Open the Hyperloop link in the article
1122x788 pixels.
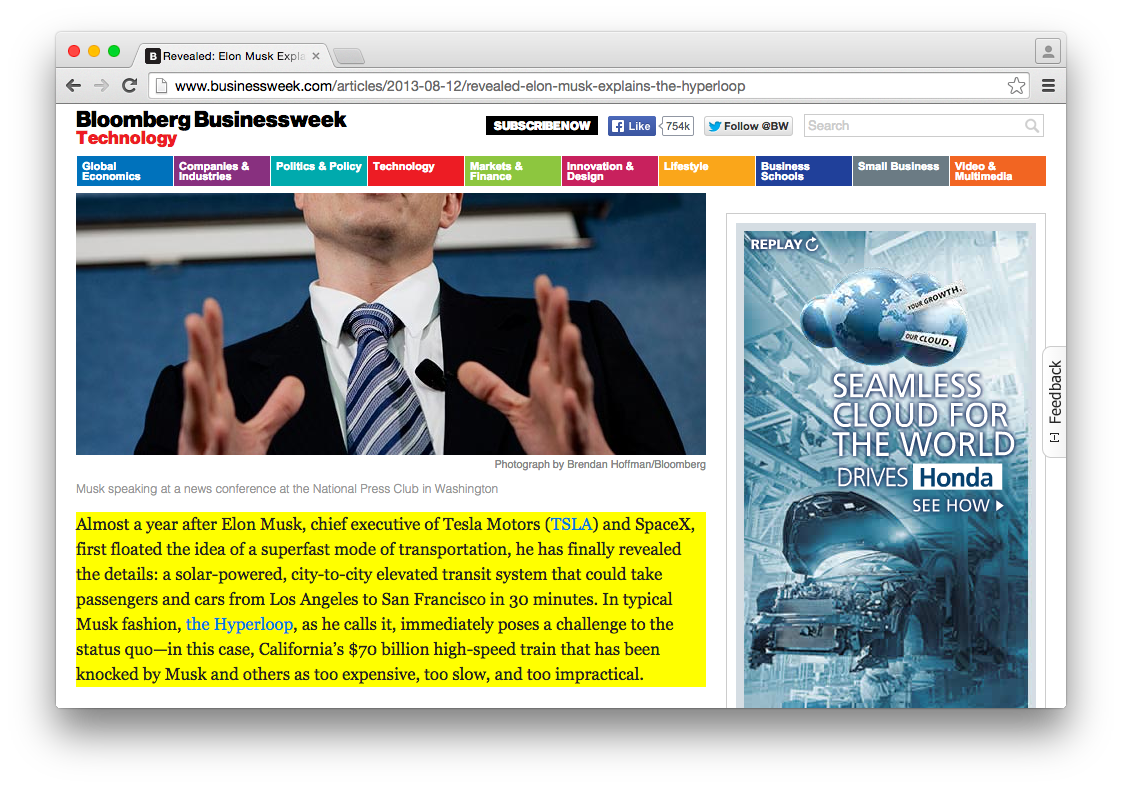pyautogui.click(x=239, y=624)
